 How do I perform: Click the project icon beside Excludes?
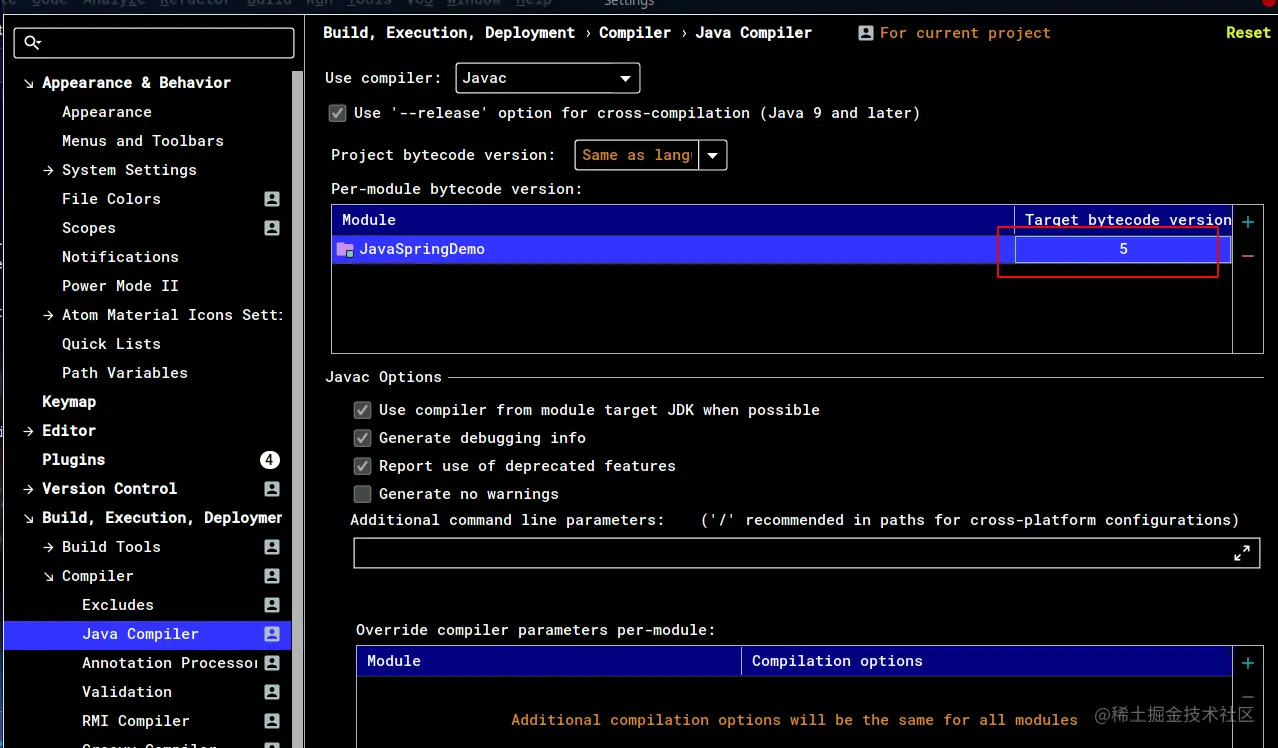272,605
